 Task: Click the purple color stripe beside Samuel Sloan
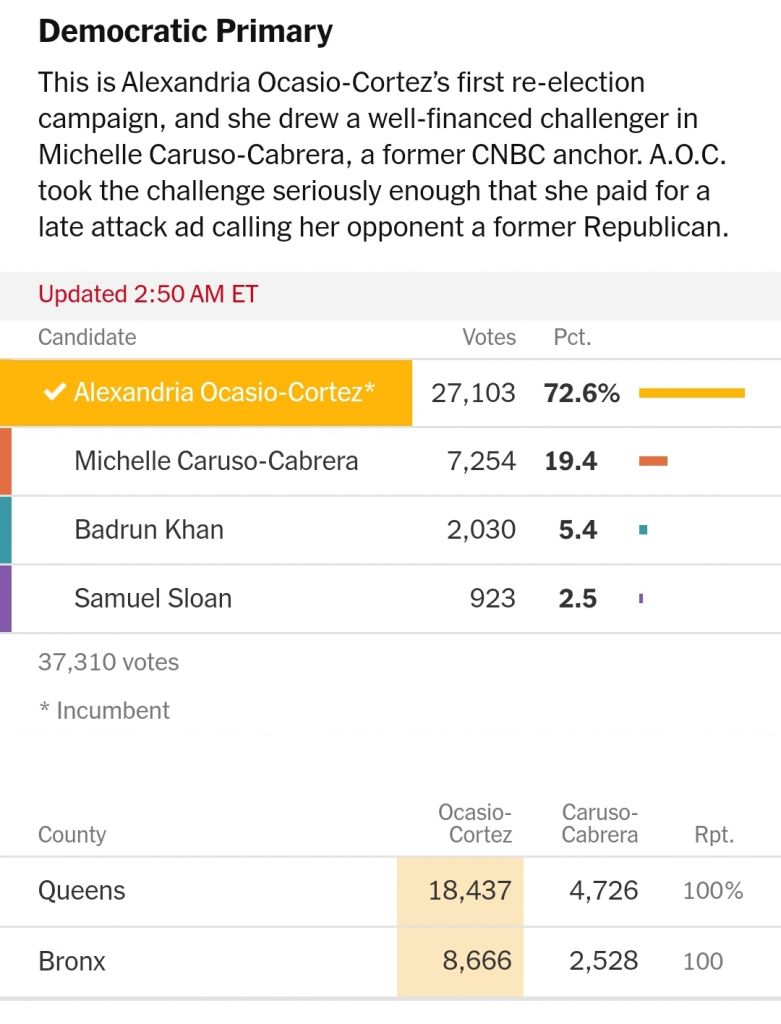tap(6, 598)
